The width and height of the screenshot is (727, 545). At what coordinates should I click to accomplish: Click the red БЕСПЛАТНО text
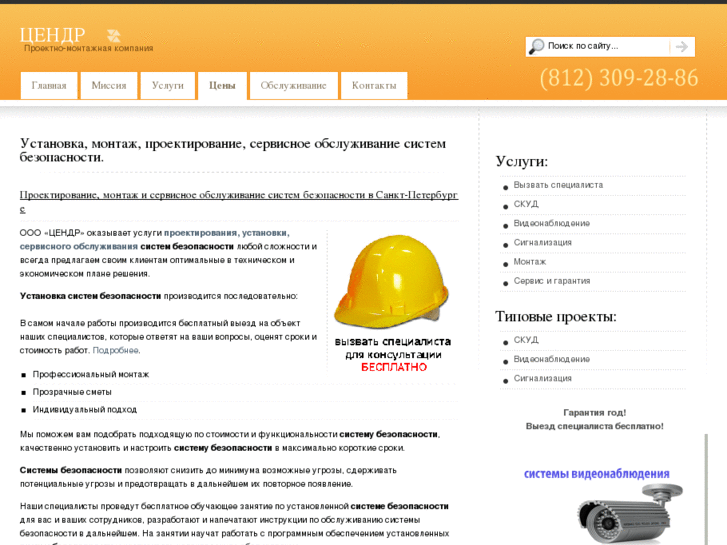394,367
